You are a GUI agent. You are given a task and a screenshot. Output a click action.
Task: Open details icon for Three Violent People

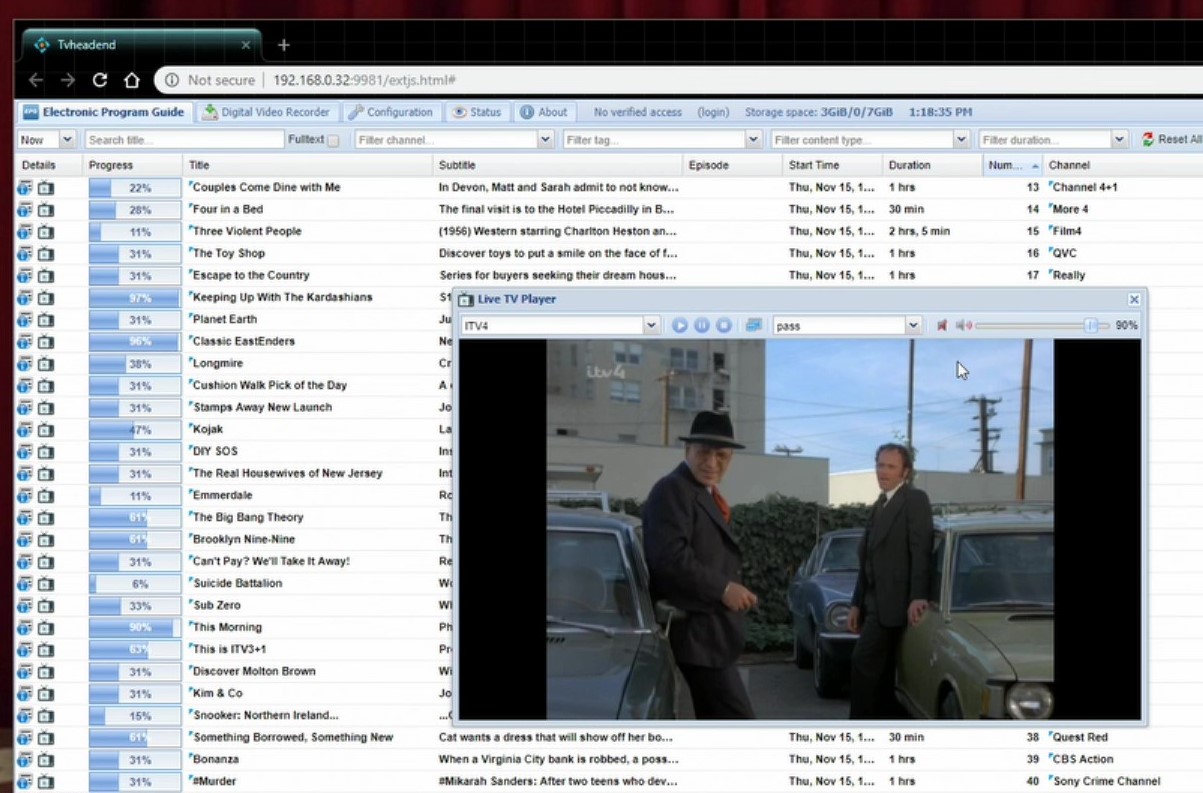click(x=25, y=231)
